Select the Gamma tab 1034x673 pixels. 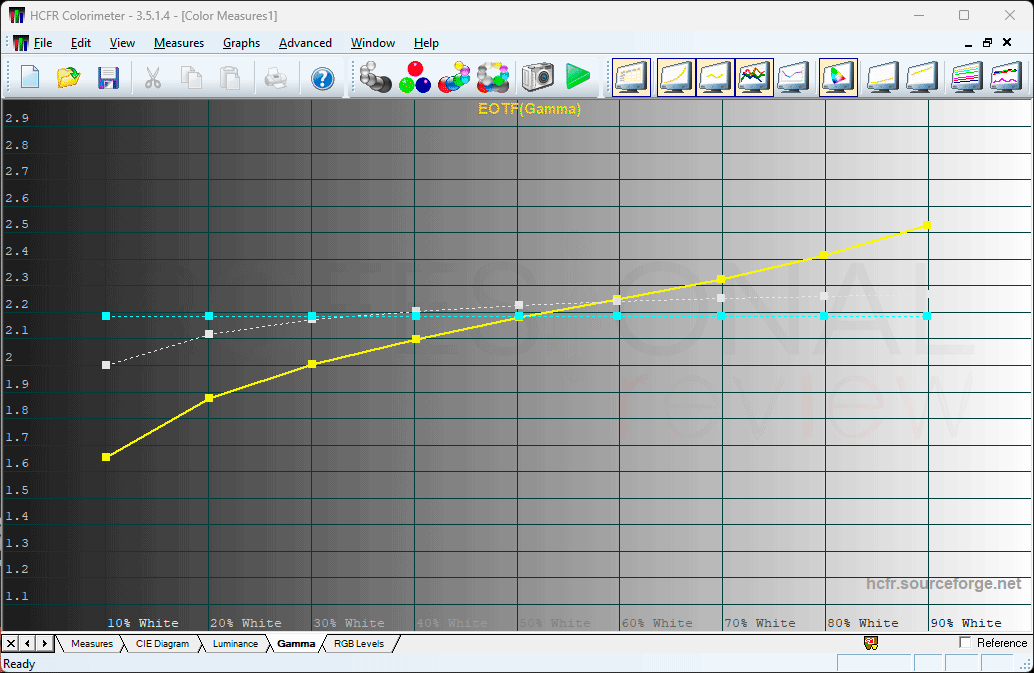(x=295, y=643)
